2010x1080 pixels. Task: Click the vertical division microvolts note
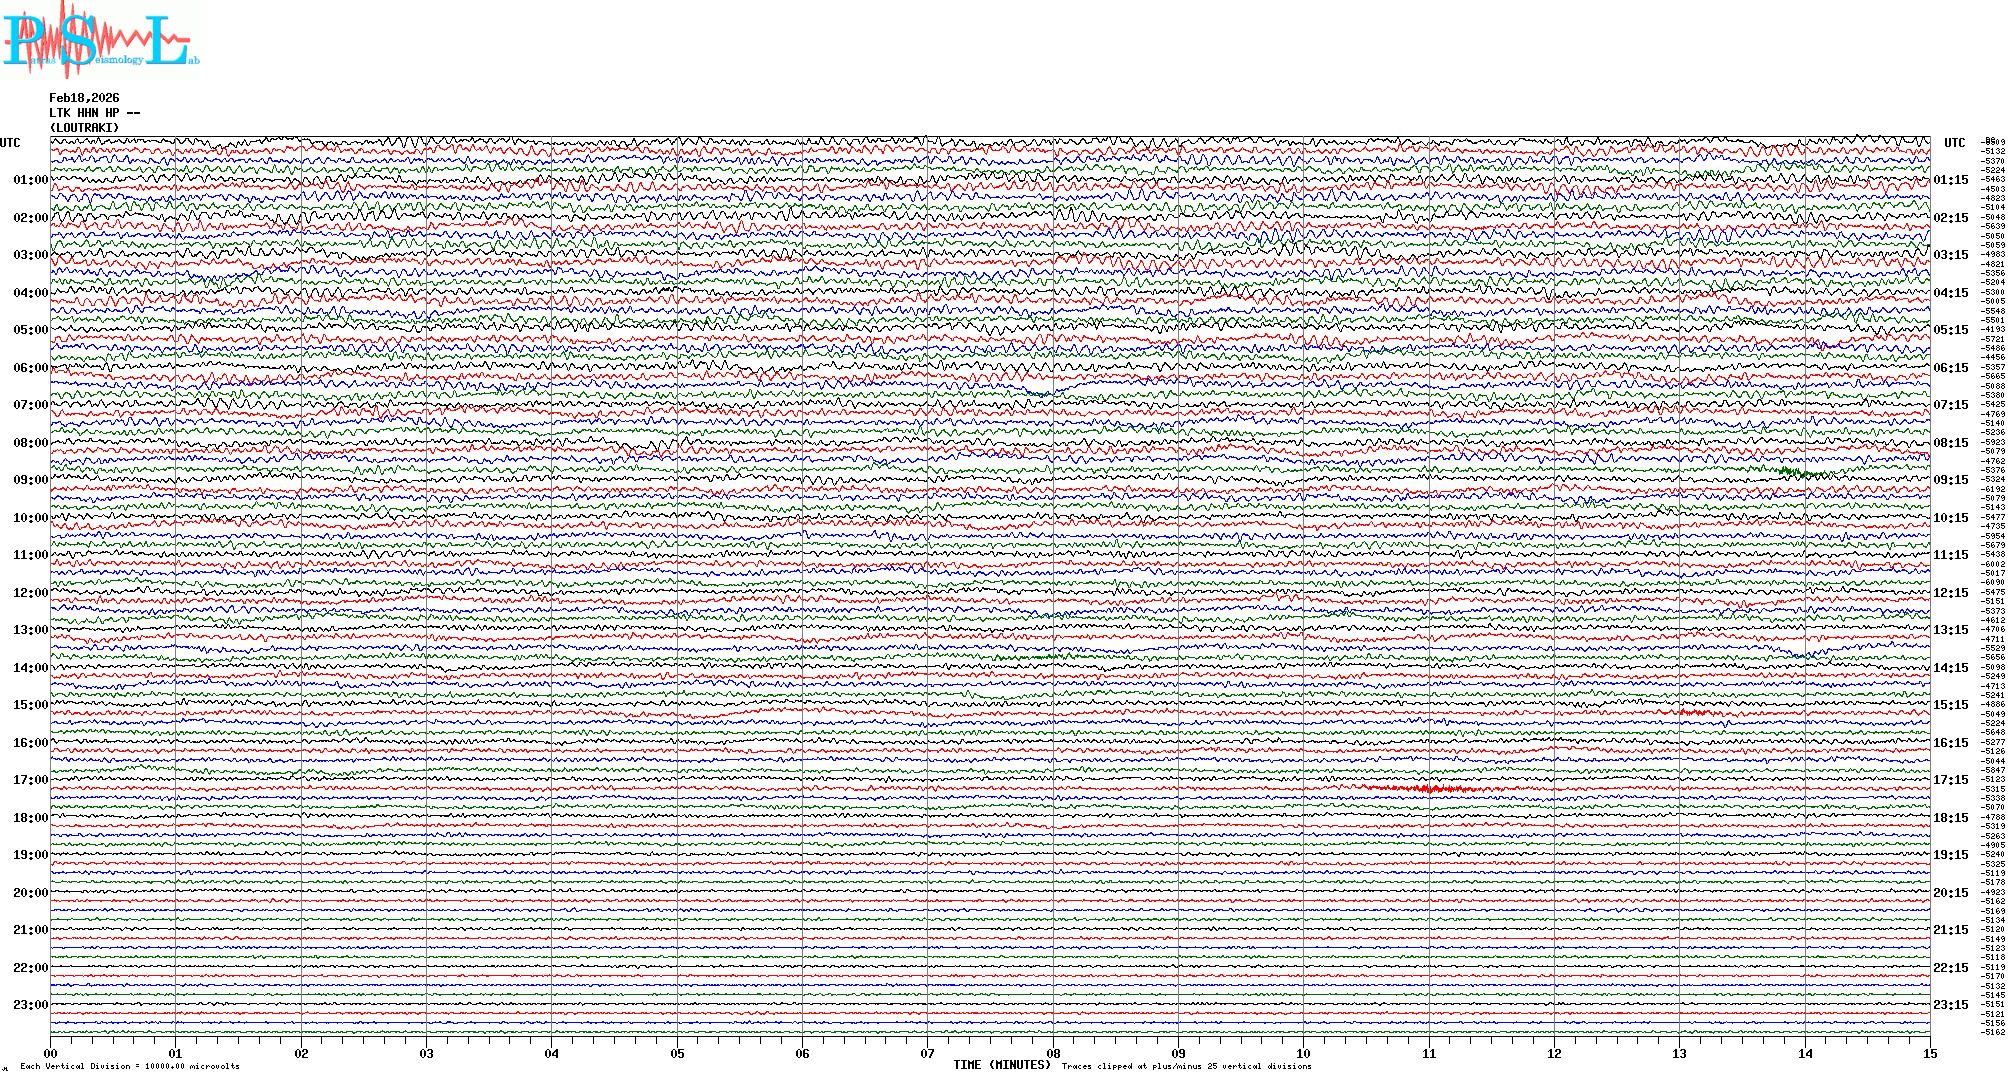(x=130, y=1066)
